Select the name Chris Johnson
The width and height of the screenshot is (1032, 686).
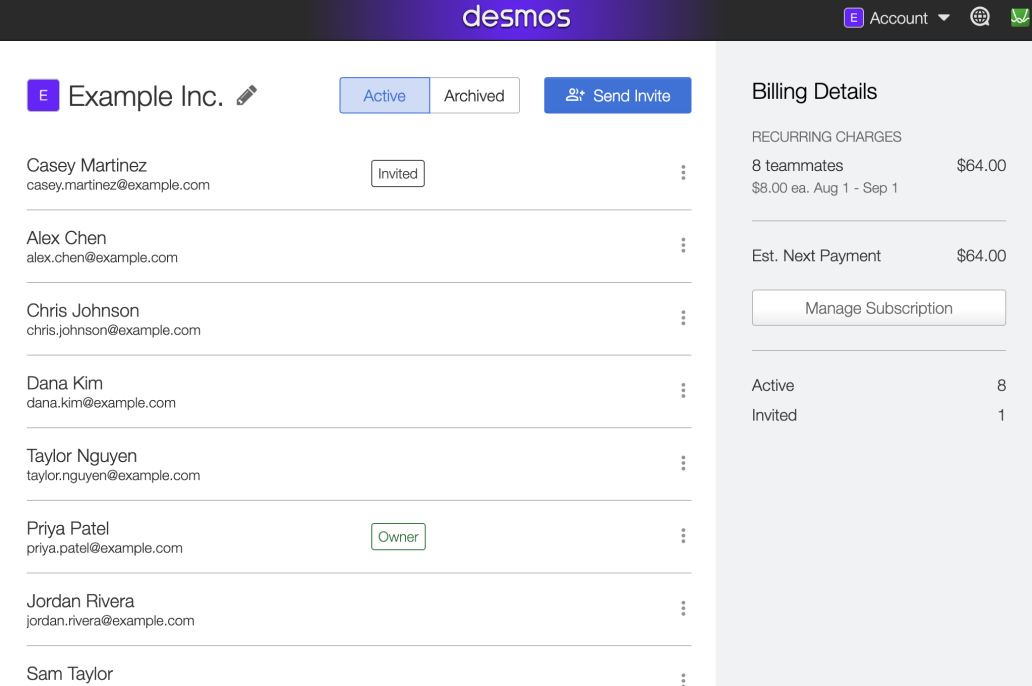(82, 311)
